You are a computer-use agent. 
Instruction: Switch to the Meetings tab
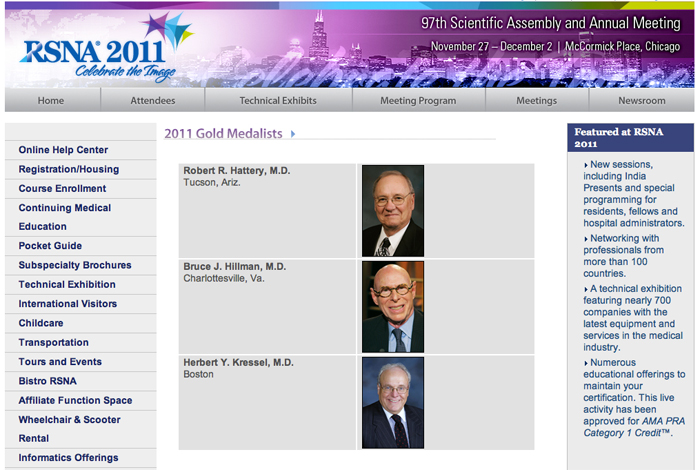[x=537, y=100]
